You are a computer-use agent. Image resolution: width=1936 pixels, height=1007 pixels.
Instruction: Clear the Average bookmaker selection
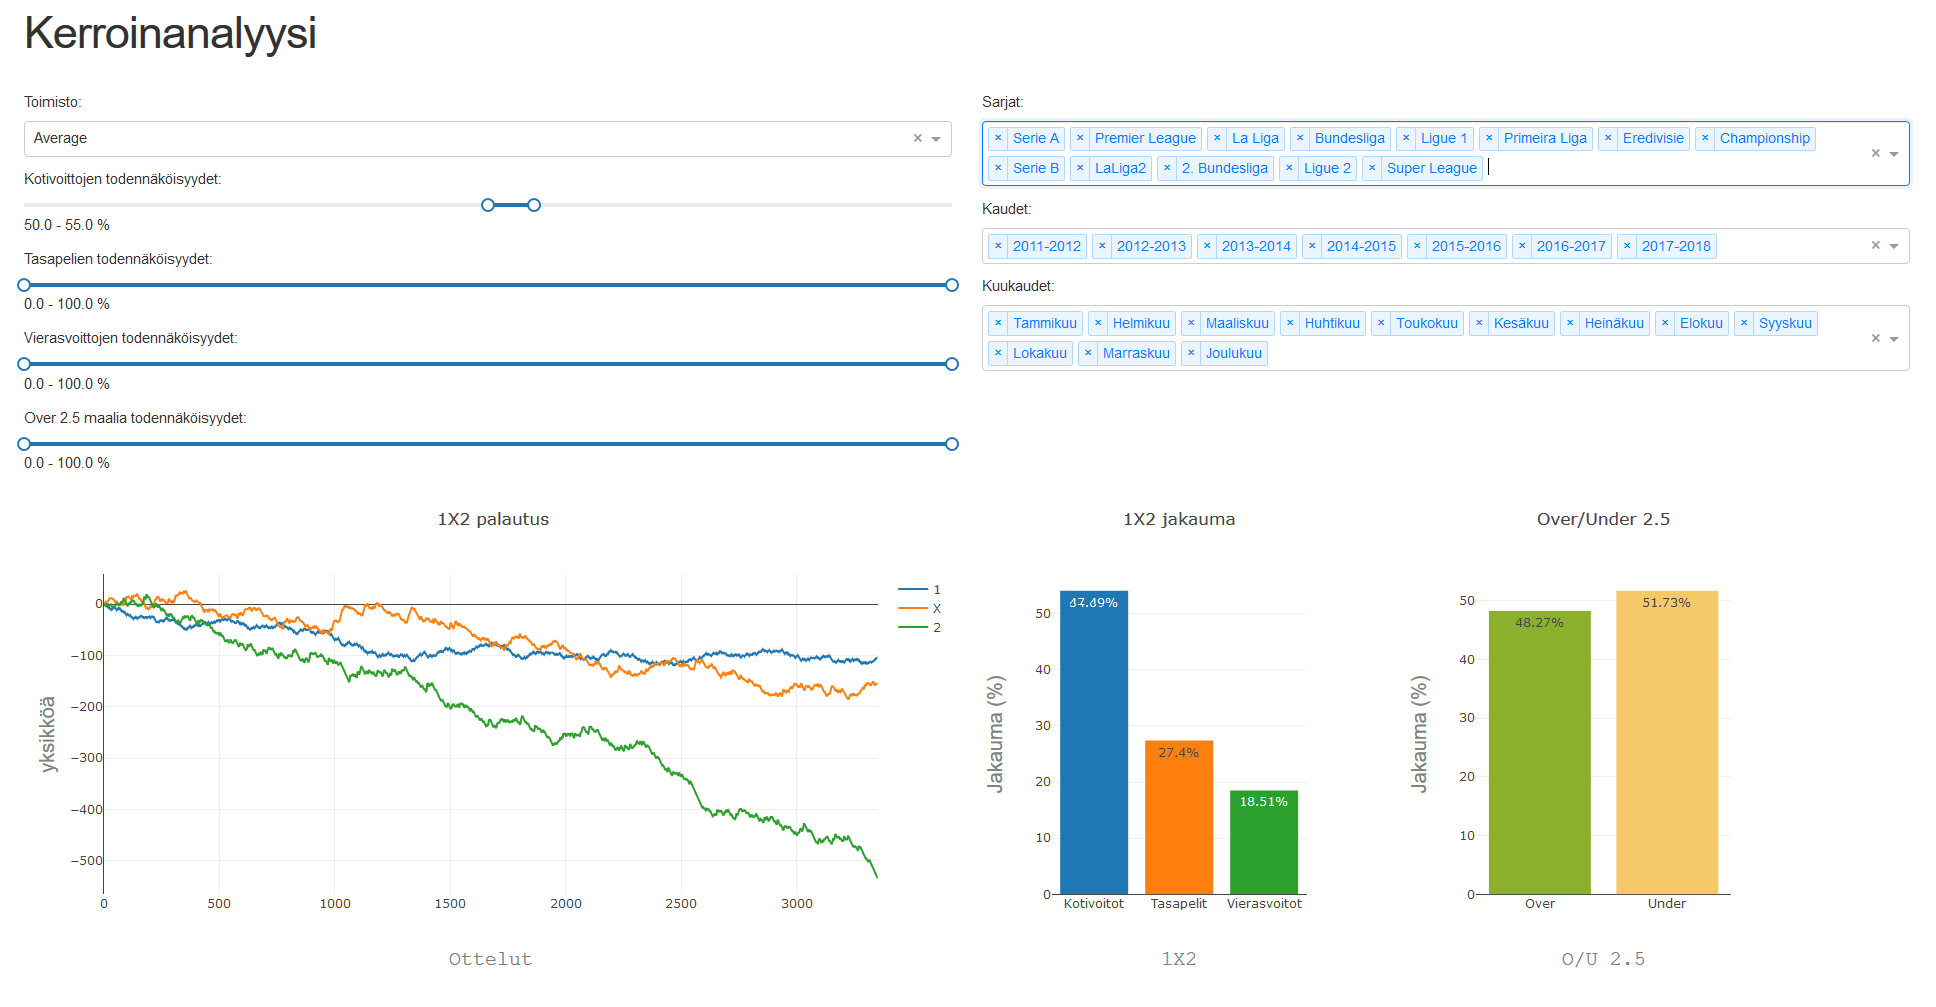pyautogui.click(x=917, y=139)
